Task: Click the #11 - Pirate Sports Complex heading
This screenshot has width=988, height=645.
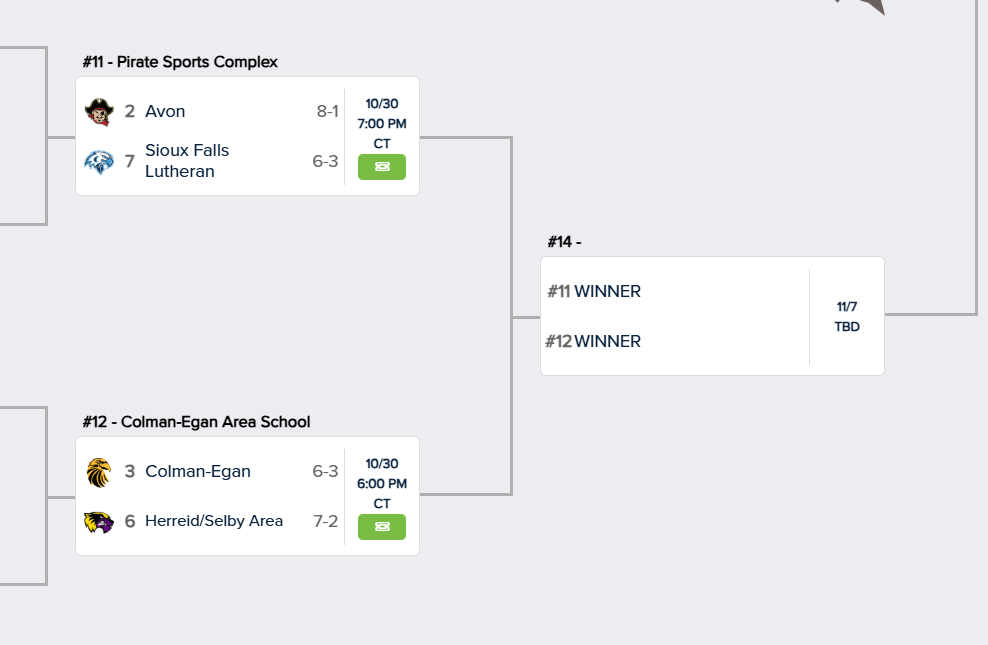Action: (x=180, y=62)
